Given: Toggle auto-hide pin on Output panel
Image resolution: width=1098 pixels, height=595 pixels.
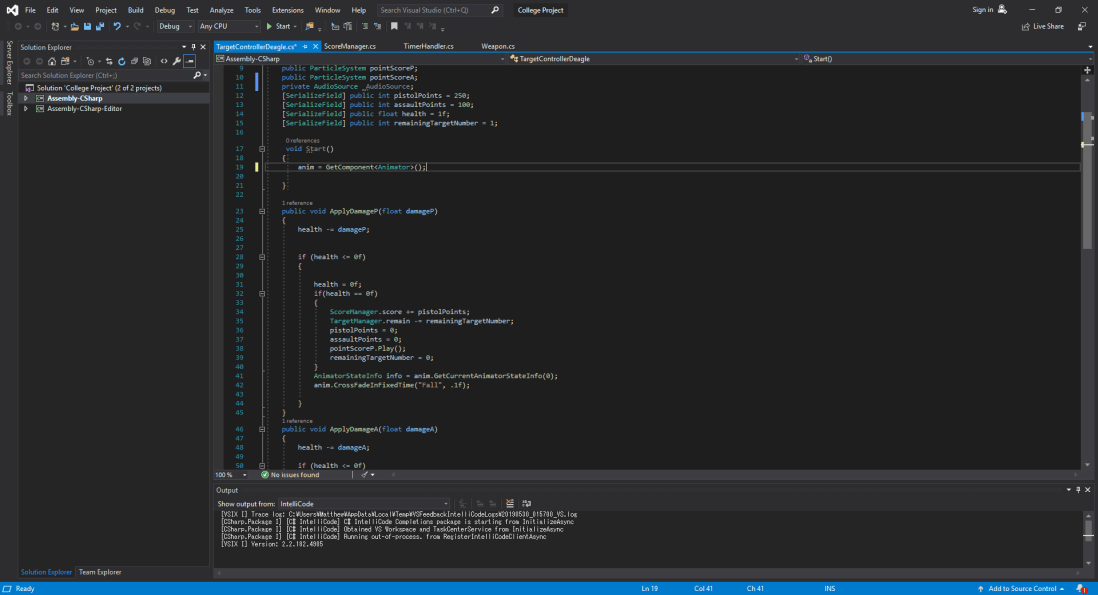Looking at the screenshot, I should [x=1078, y=490].
